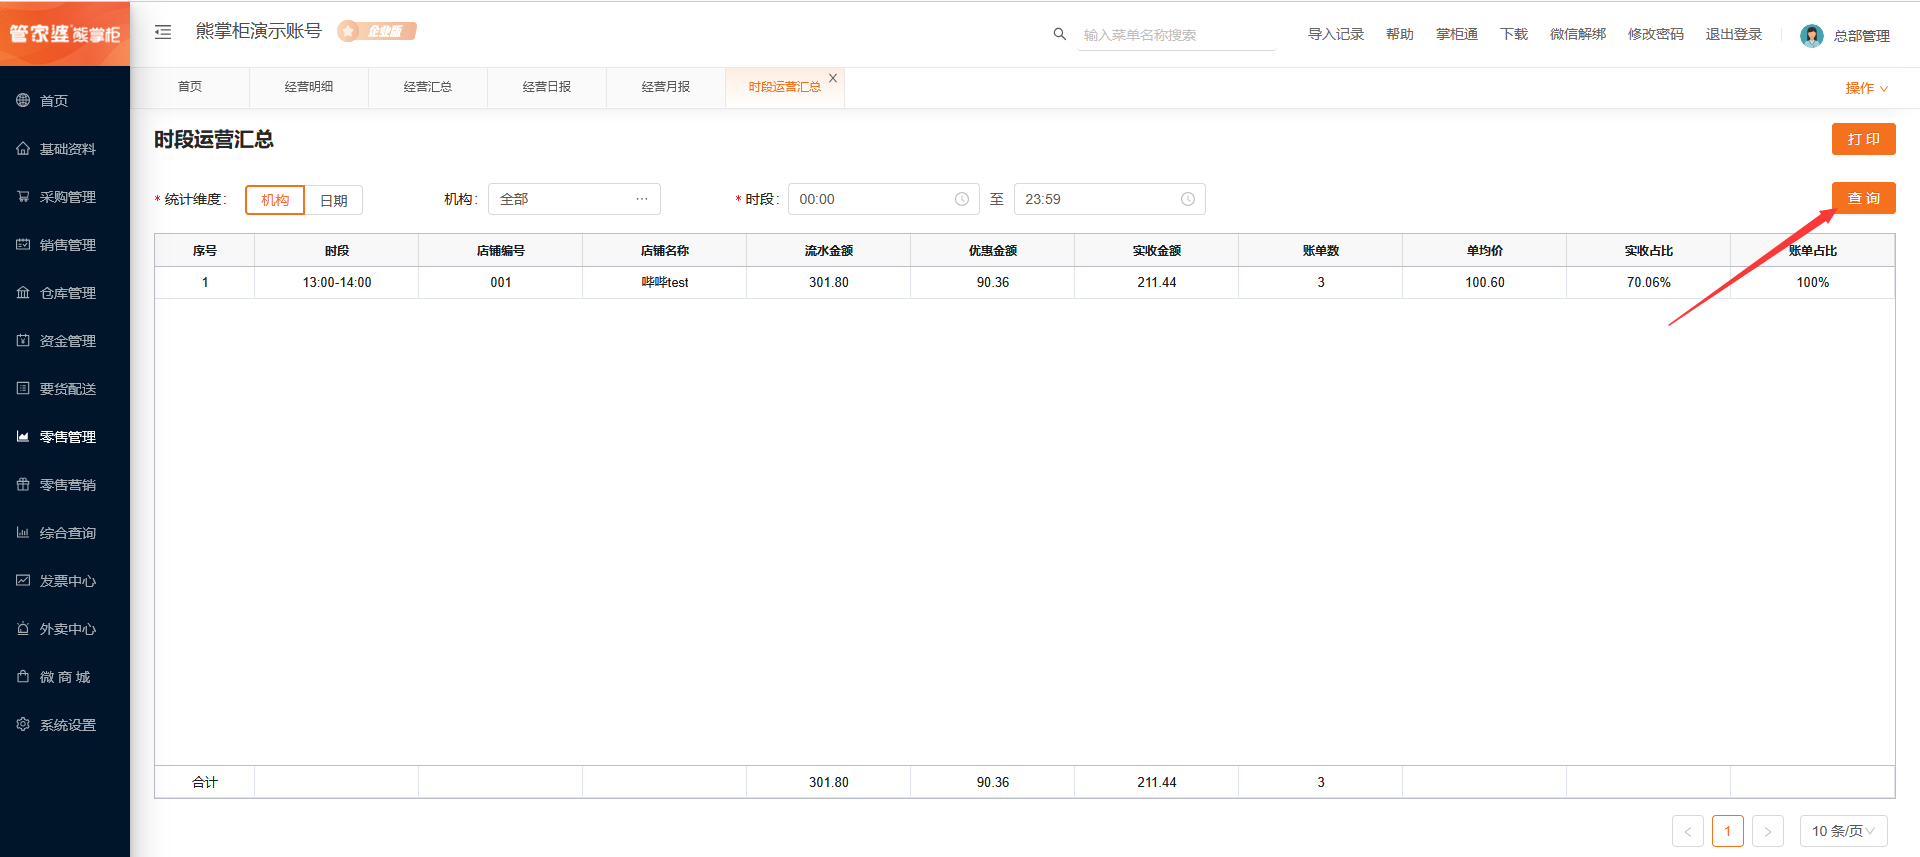Screen dimensions: 1920x857
Task: Click the 查询 button
Action: tap(1863, 198)
